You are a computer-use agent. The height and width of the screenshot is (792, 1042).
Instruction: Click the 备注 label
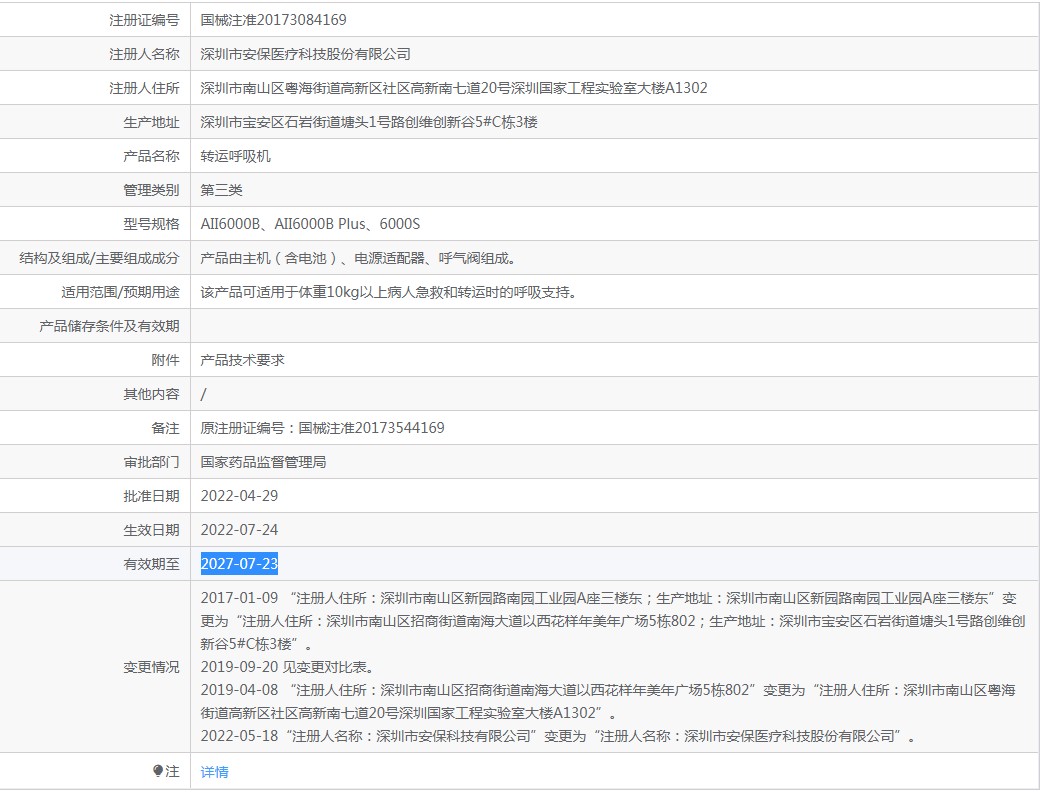click(x=165, y=428)
